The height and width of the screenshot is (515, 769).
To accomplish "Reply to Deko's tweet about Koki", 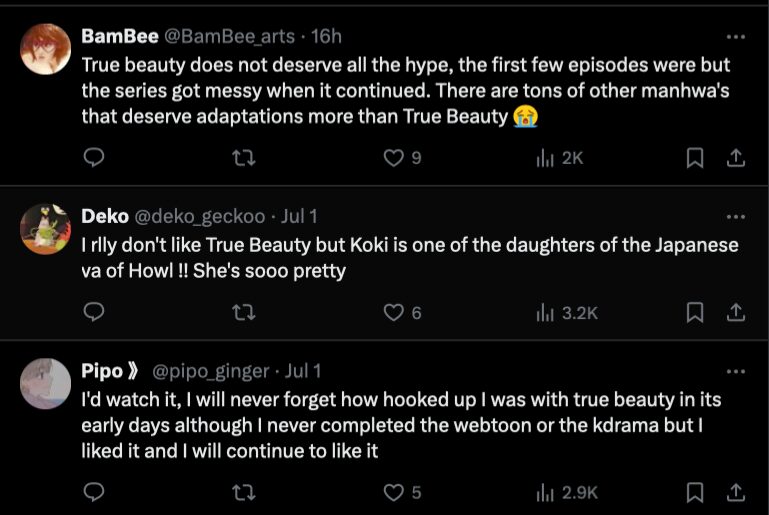I will coord(93,313).
